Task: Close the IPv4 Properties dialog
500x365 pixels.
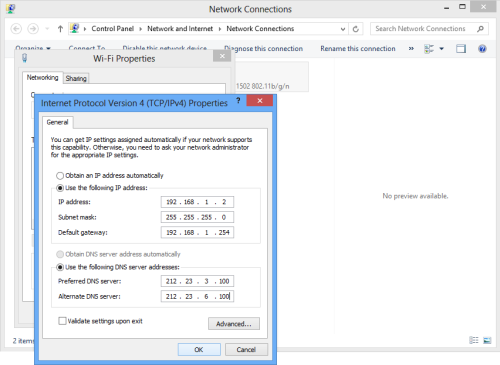Action: click(260, 100)
